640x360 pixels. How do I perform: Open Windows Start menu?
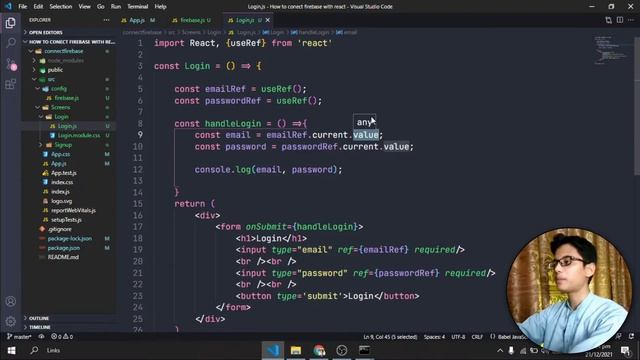click(11, 350)
